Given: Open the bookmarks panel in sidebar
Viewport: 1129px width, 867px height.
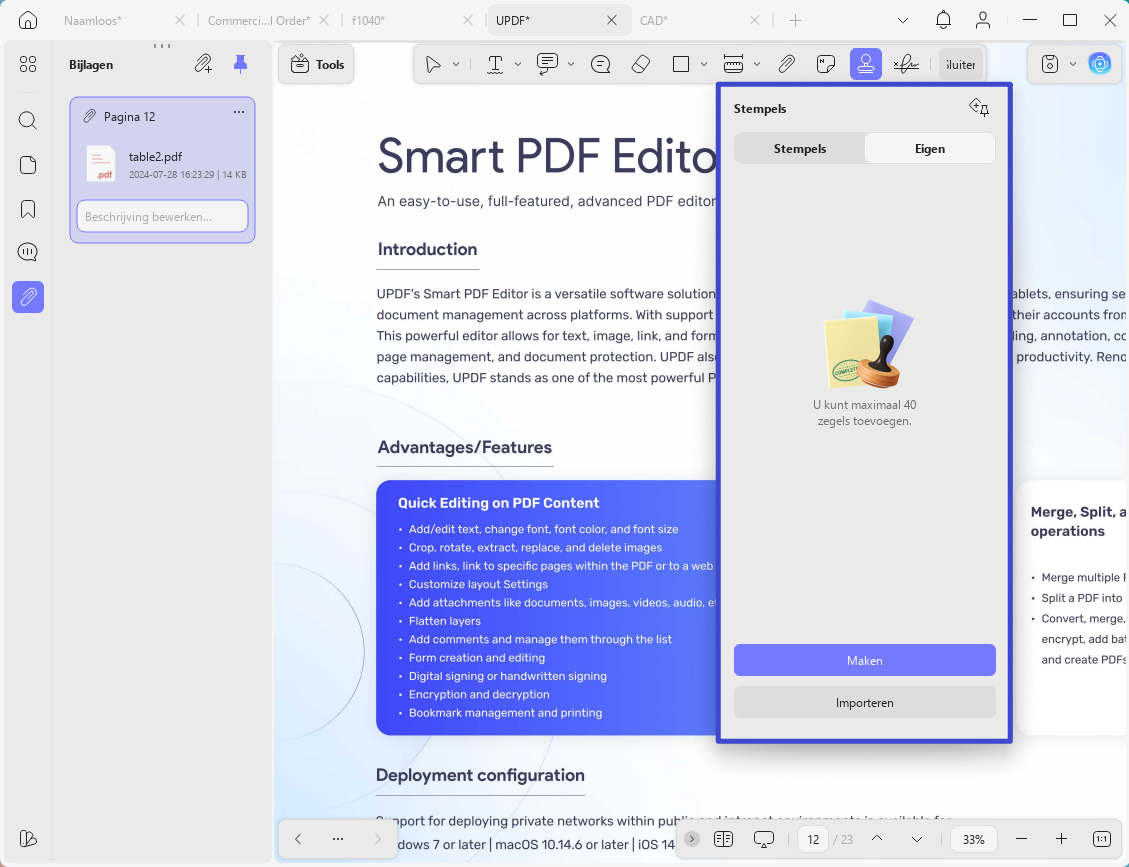Looking at the screenshot, I should [28, 210].
